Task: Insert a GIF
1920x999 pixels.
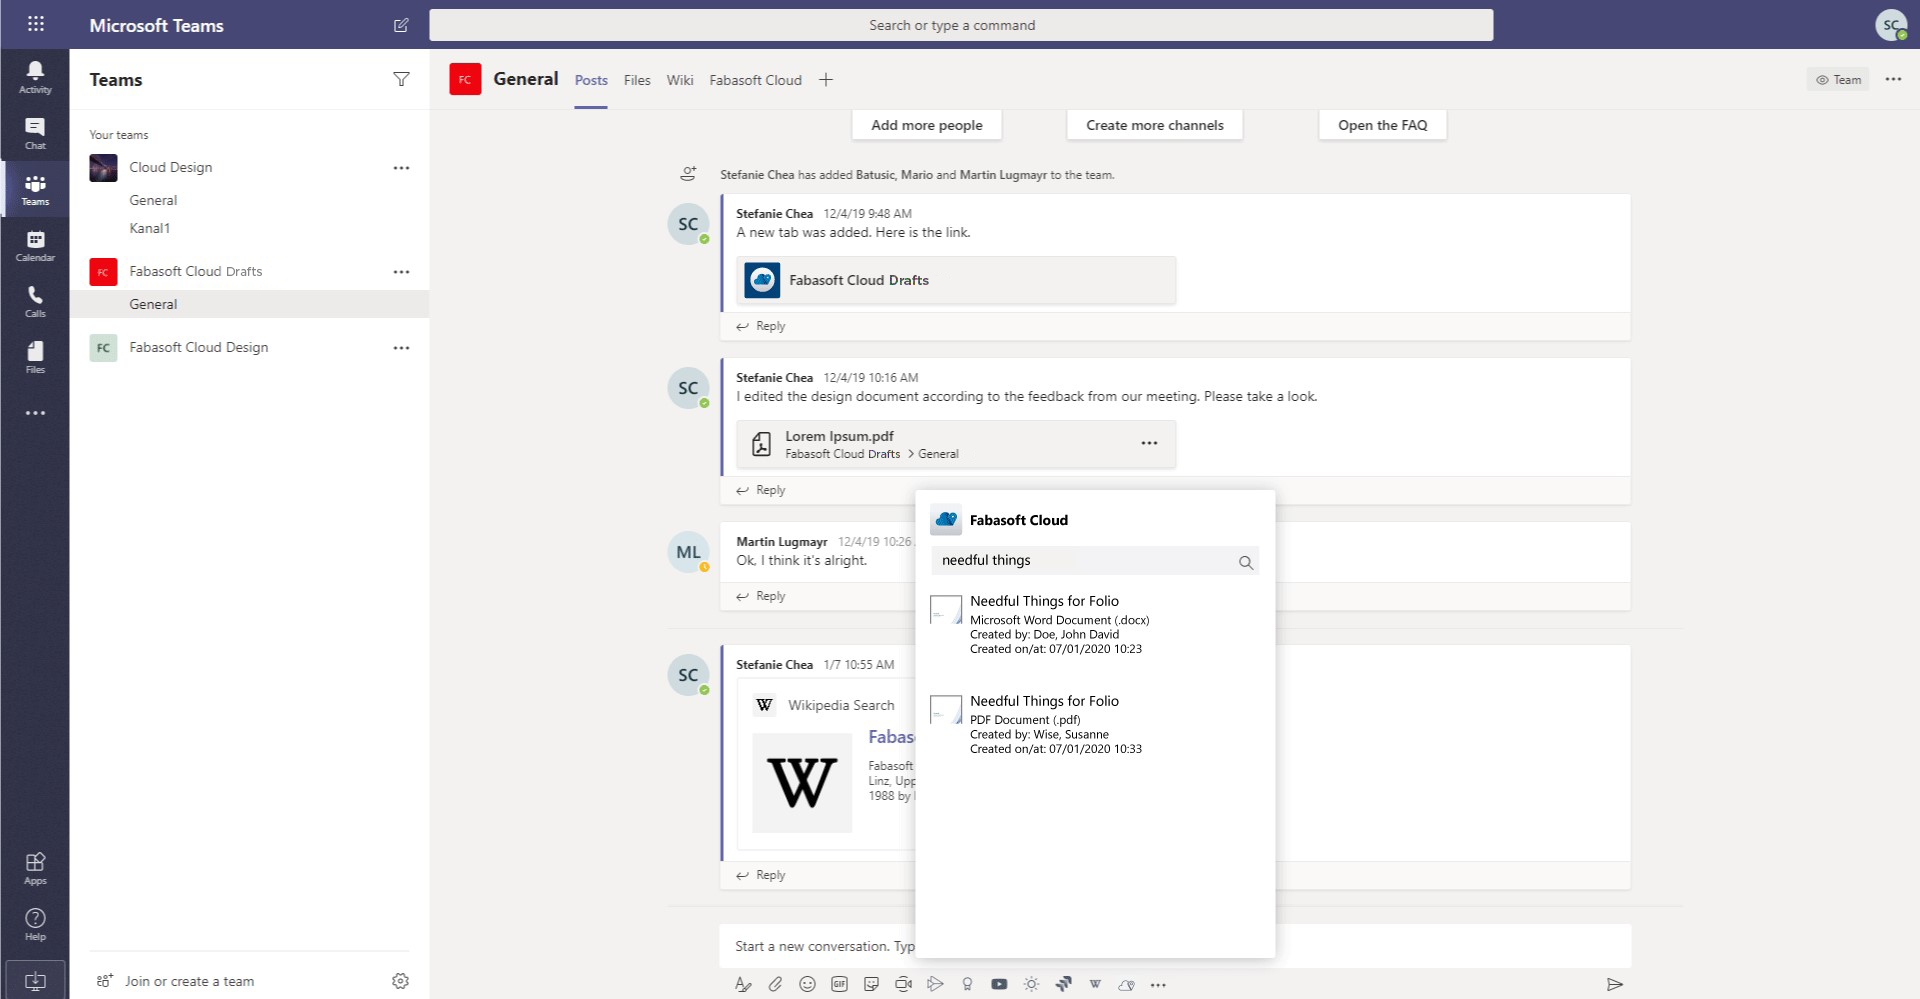Action: tap(839, 984)
